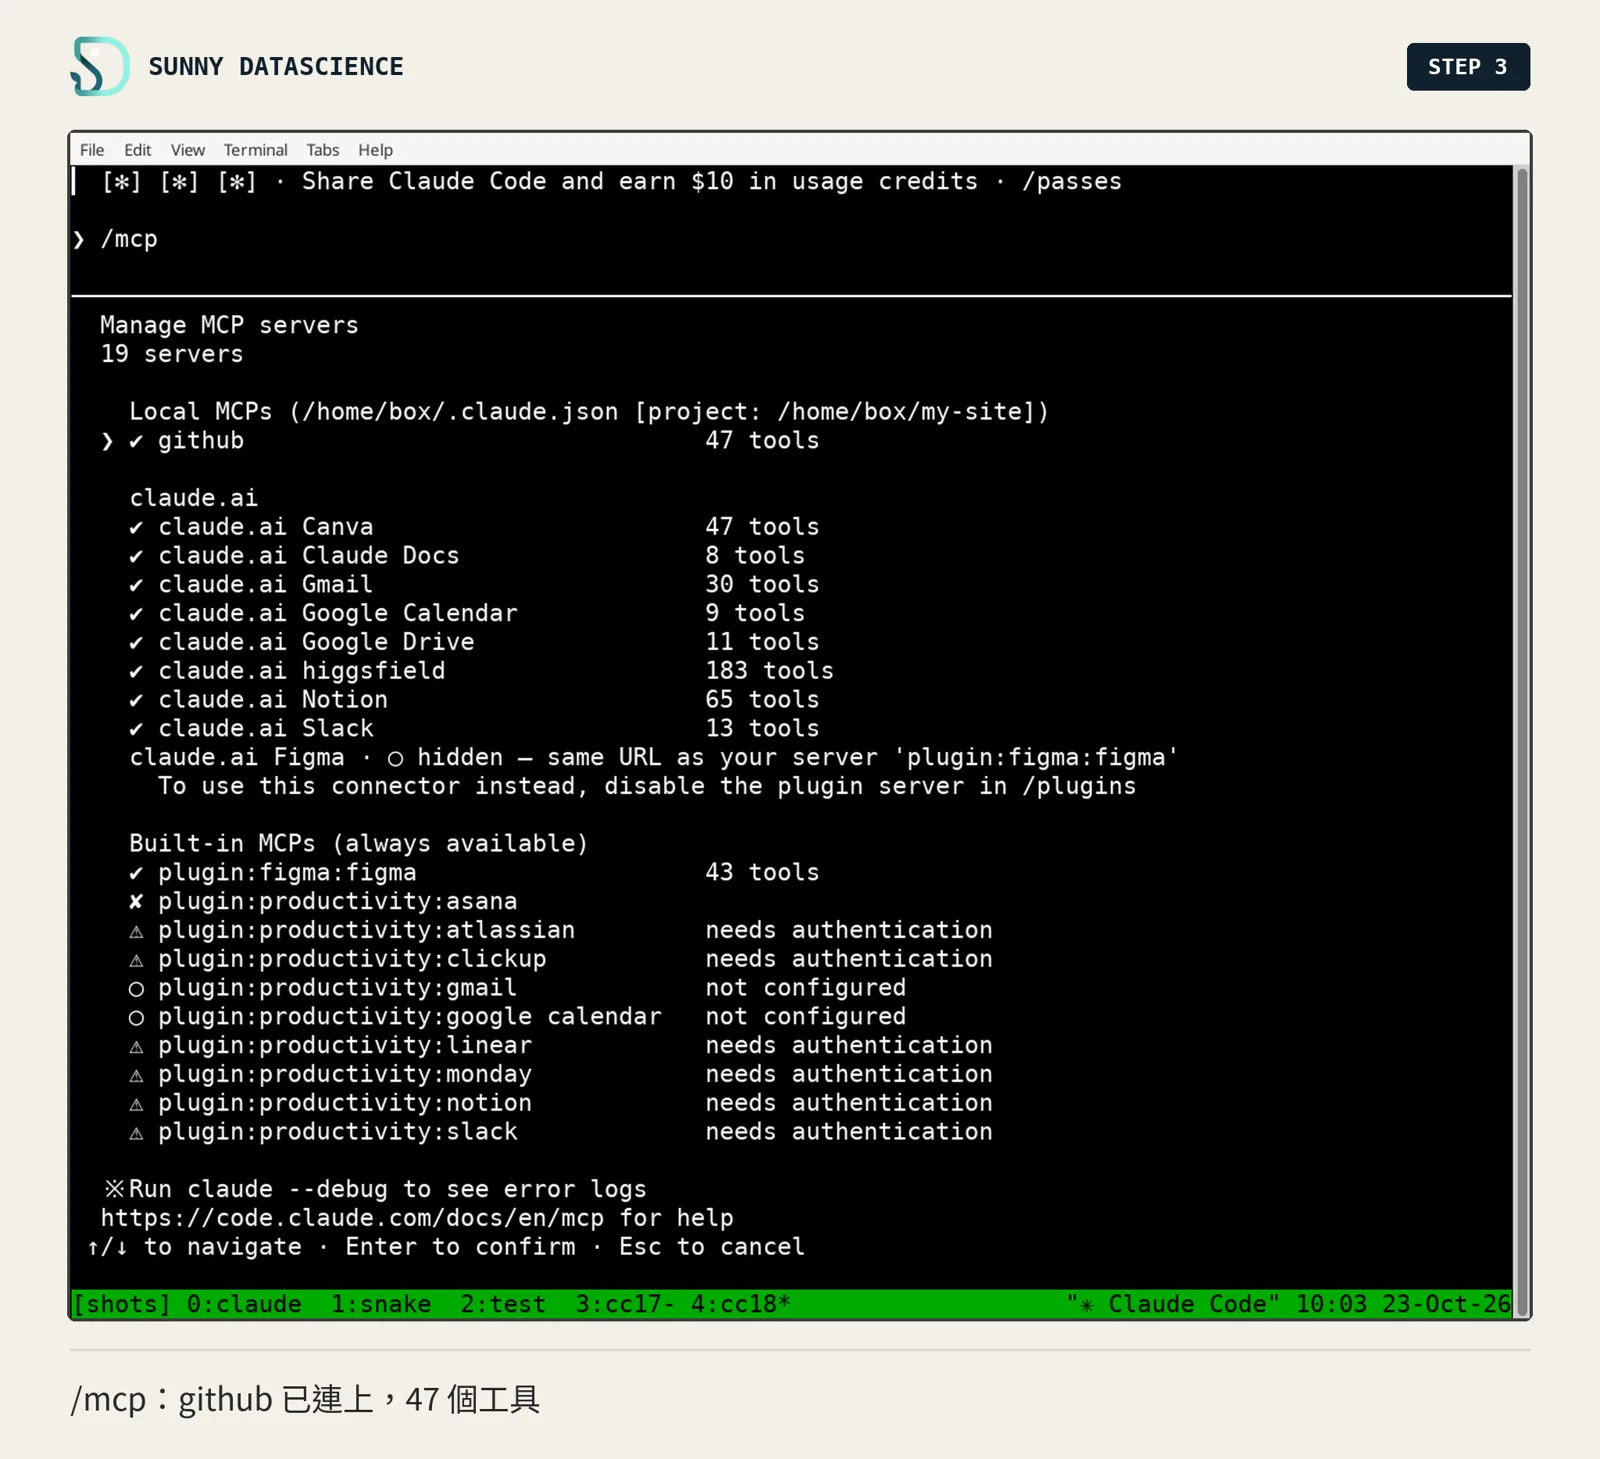Switch to tmux window 0:claude
Viewport: 1600px width, 1459px height.
pos(244,1304)
